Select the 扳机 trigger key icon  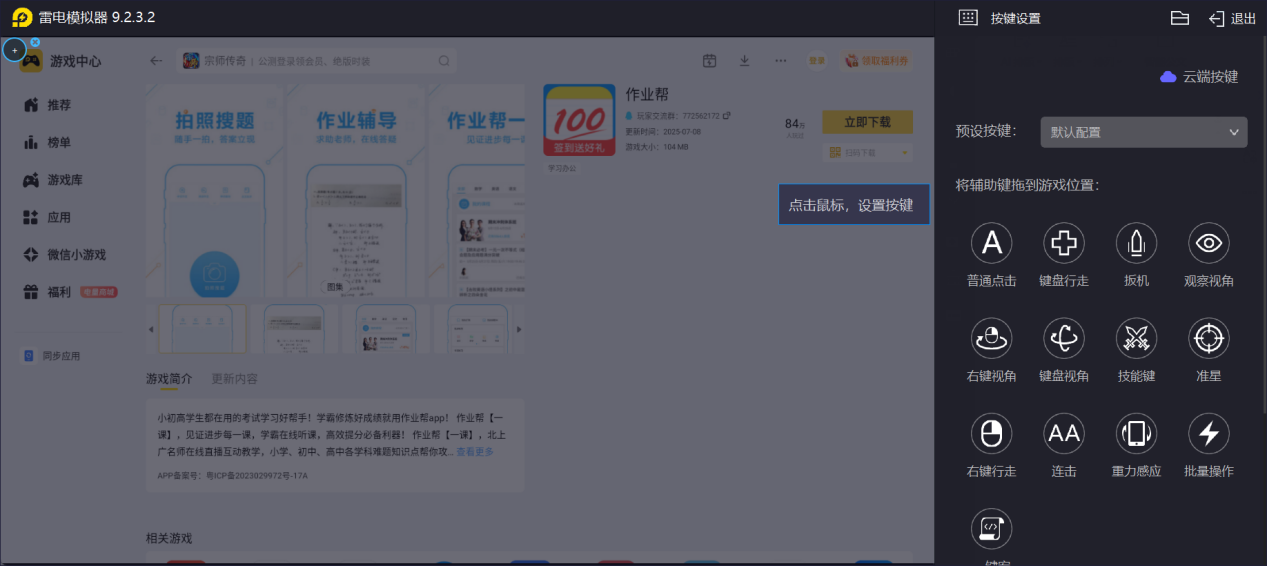[1136, 243]
